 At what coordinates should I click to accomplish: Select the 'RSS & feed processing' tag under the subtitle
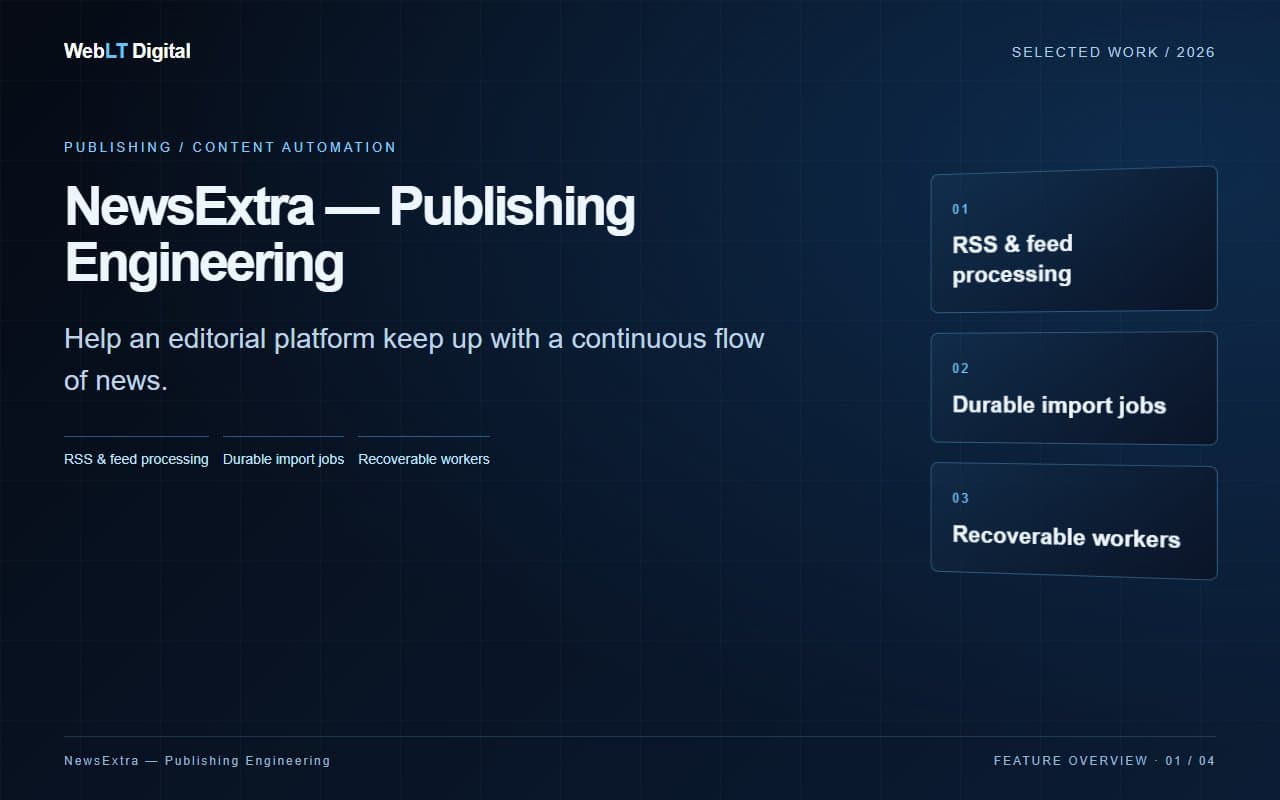tap(136, 453)
